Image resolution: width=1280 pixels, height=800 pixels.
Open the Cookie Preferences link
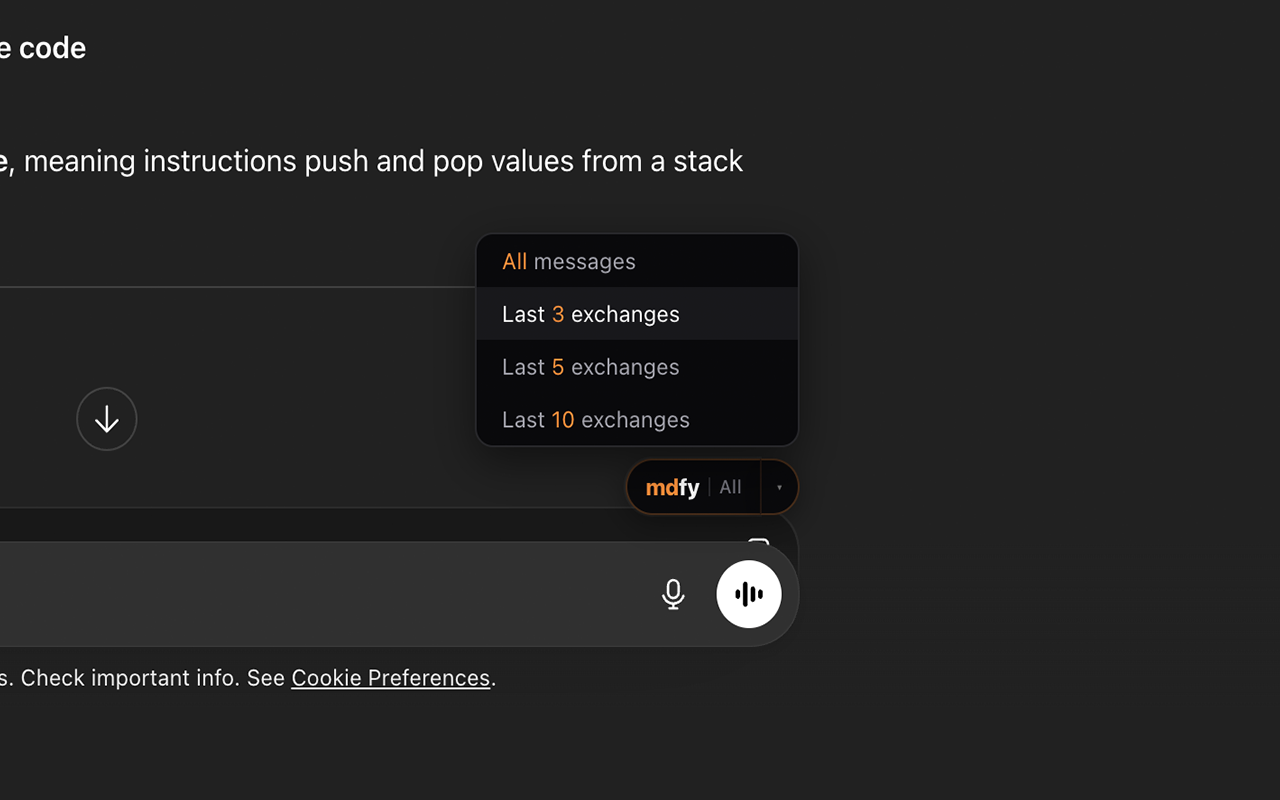[x=390, y=678]
